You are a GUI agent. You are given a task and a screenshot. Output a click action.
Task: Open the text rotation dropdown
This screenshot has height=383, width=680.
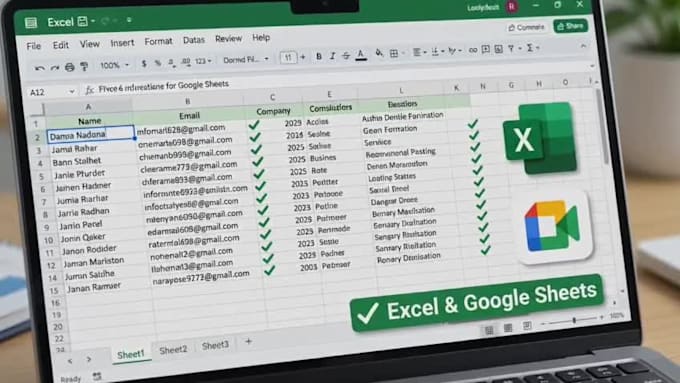click(454, 51)
